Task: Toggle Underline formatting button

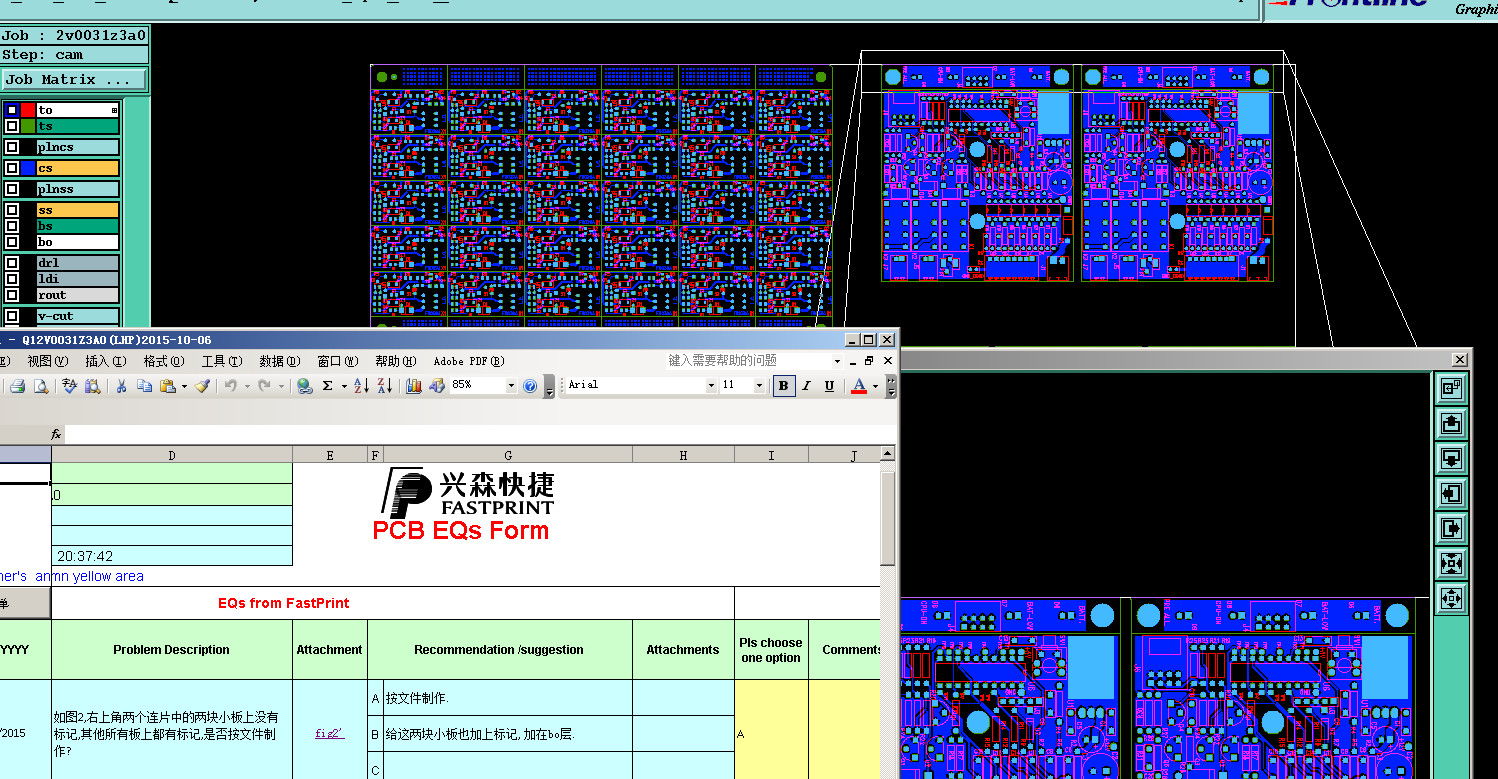Action: click(829, 386)
